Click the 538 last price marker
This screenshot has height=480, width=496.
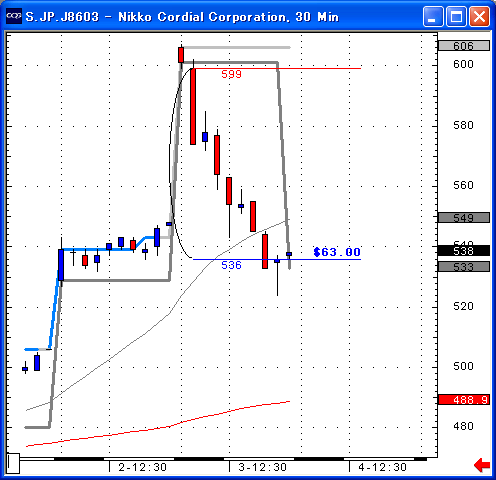(x=464, y=251)
